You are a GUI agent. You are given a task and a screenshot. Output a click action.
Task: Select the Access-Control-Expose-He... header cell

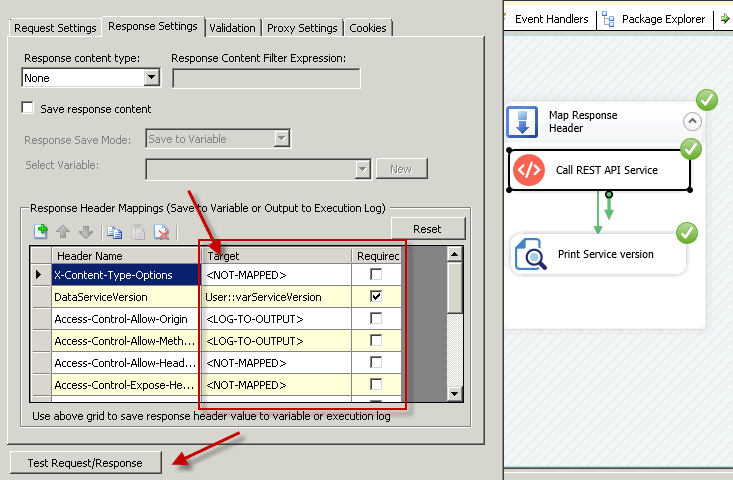click(x=126, y=385)
